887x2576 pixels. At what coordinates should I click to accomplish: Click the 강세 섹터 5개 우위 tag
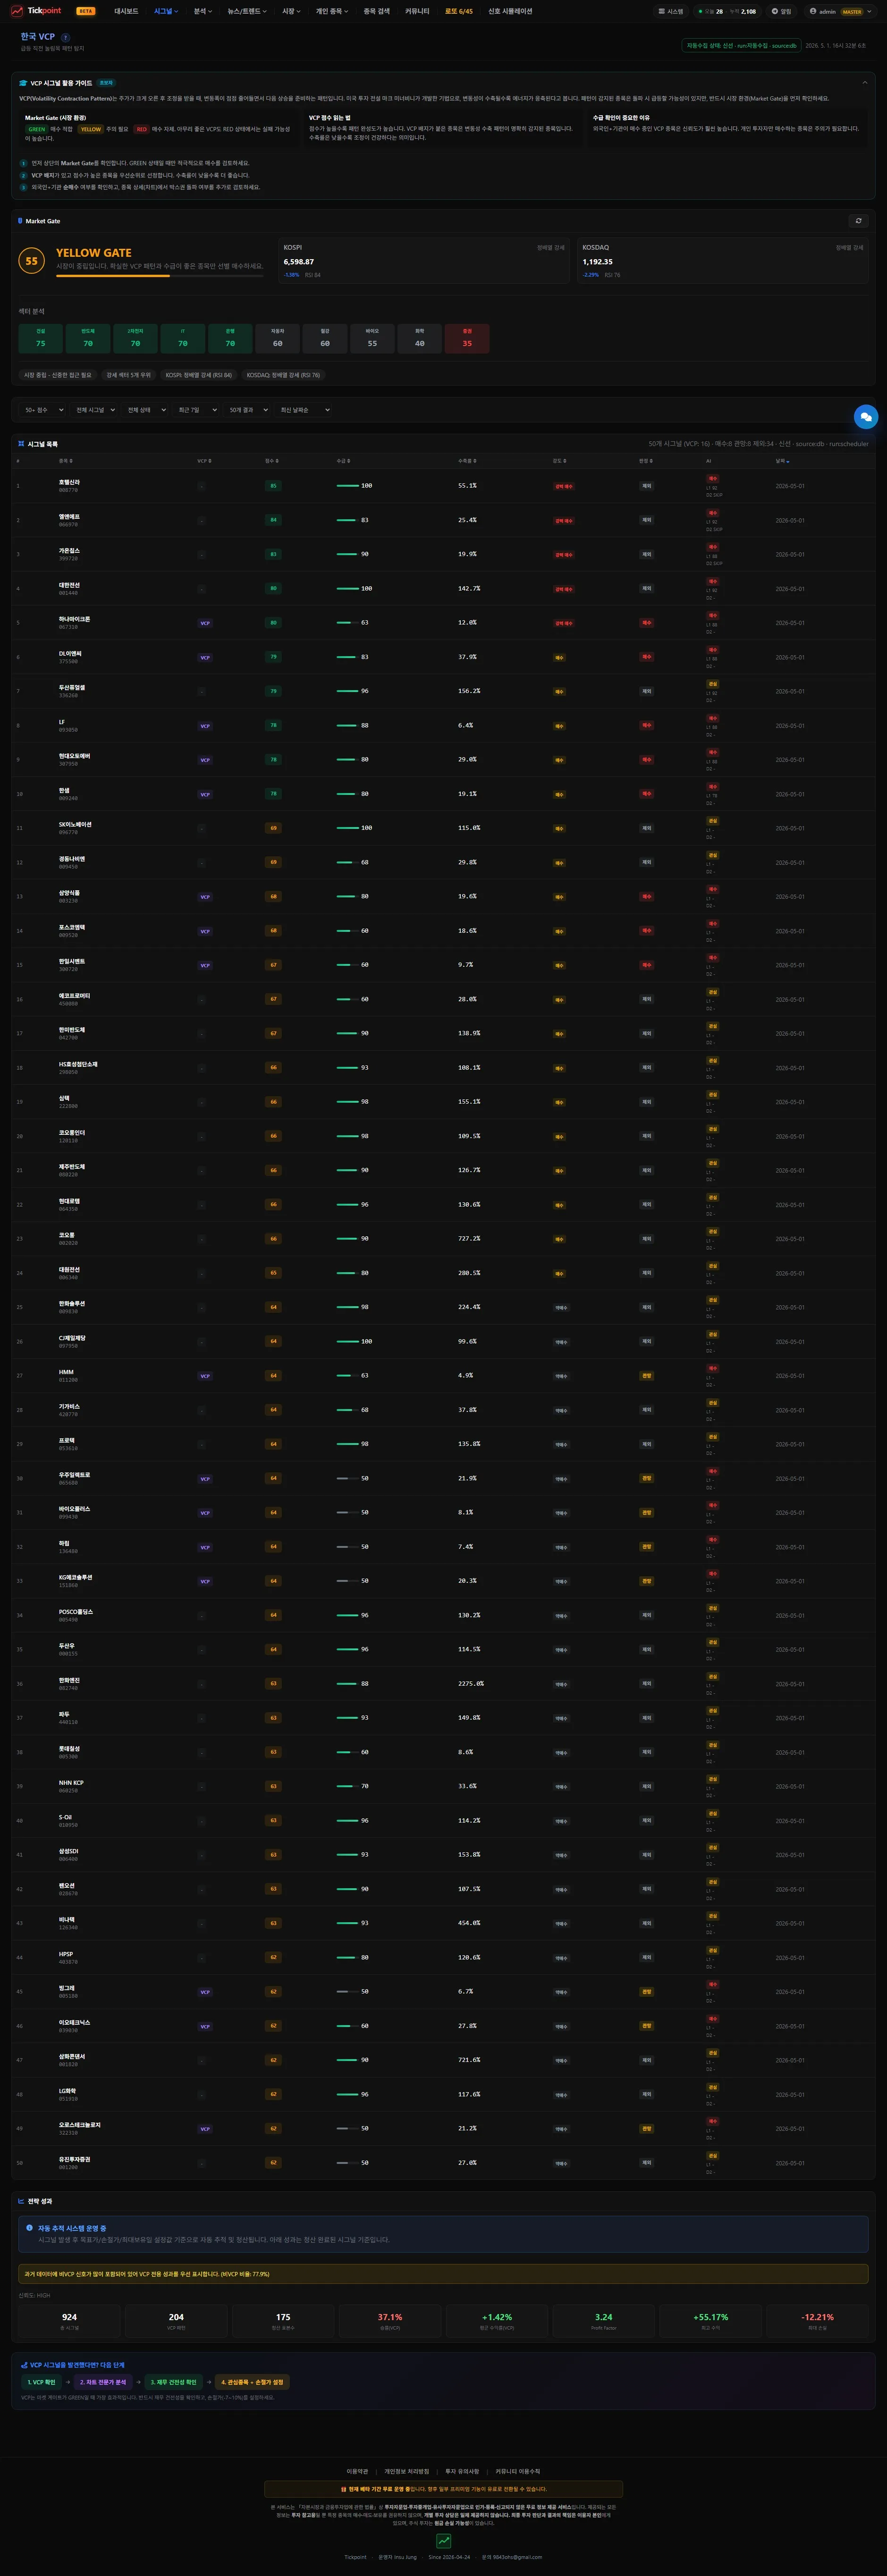(129, 375)
